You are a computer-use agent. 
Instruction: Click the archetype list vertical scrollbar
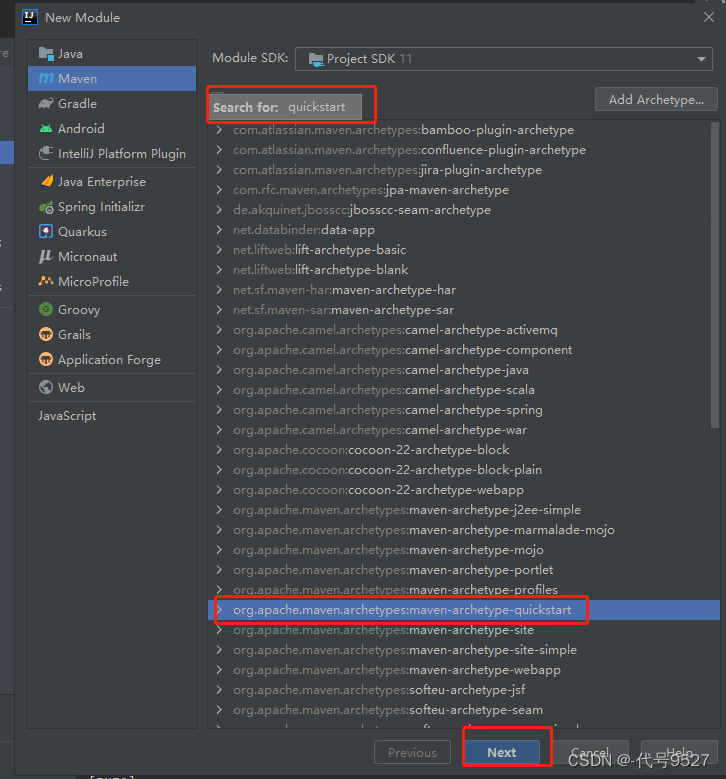715,275
